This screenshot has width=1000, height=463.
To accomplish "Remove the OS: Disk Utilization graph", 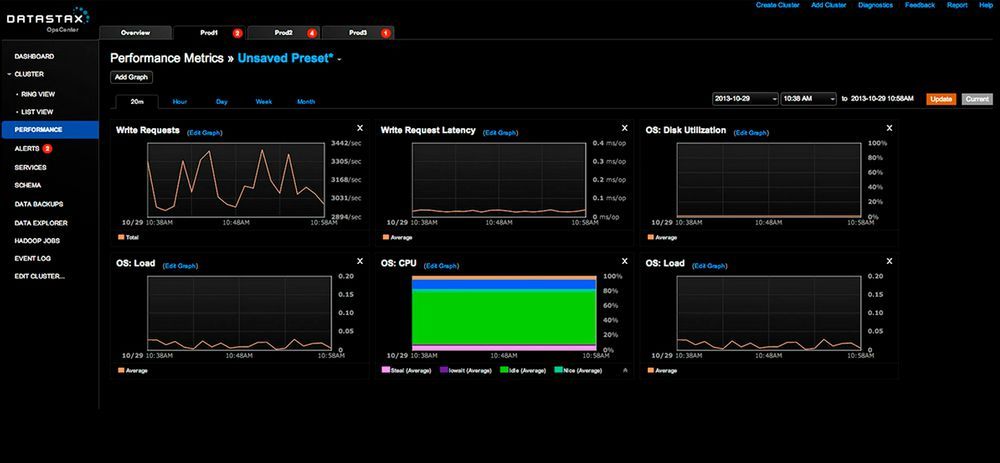I will coord(890,128).
